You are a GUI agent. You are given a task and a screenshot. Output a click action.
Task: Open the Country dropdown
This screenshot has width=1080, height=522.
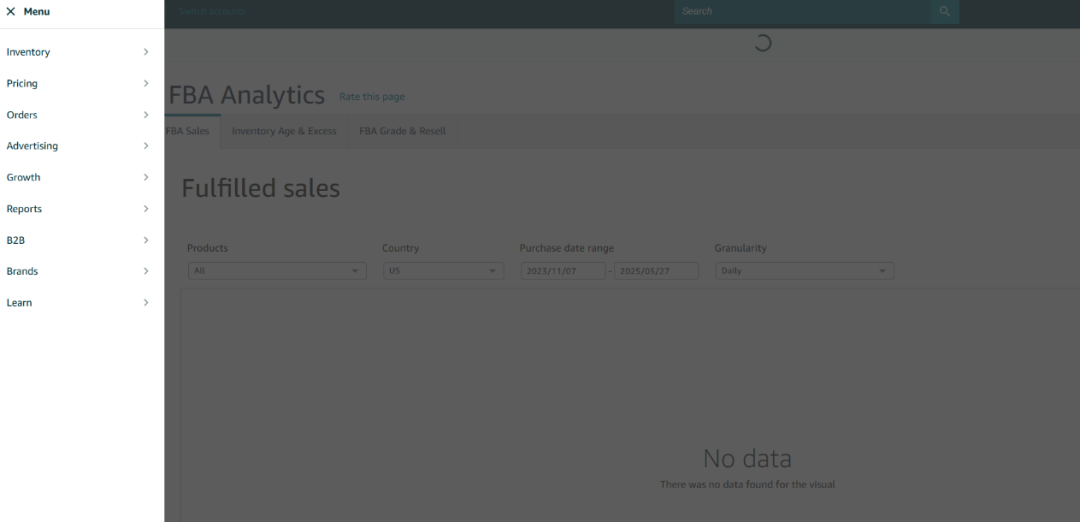click(443, 271)
